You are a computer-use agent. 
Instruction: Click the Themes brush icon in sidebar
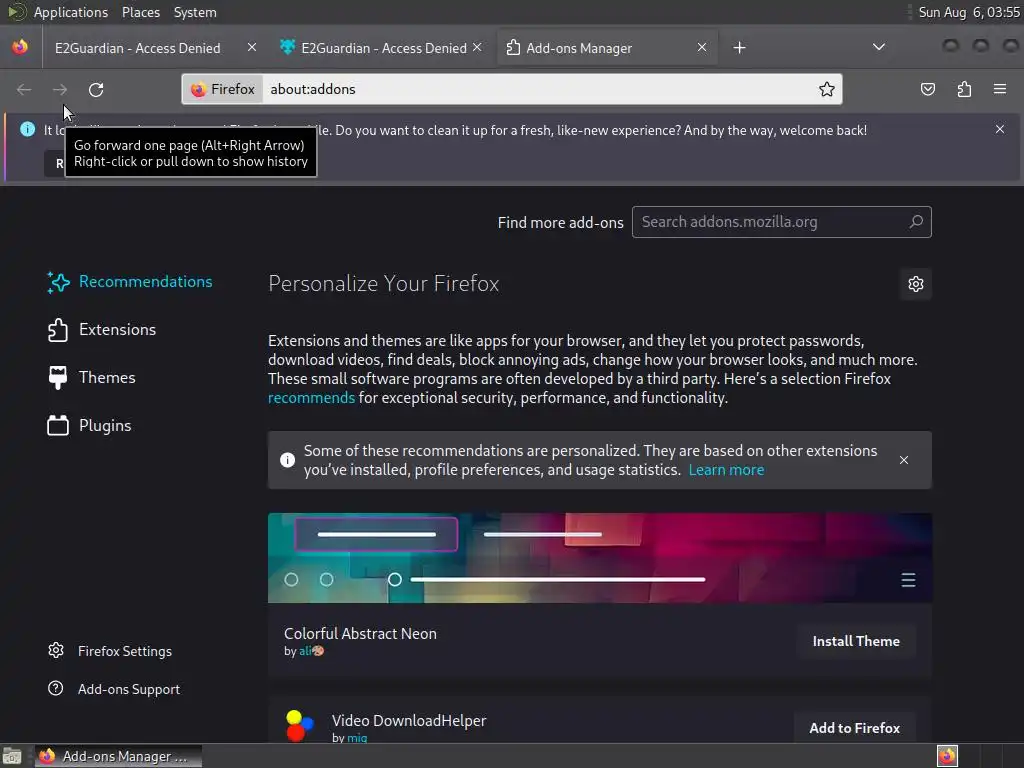(x=57, y=377)
